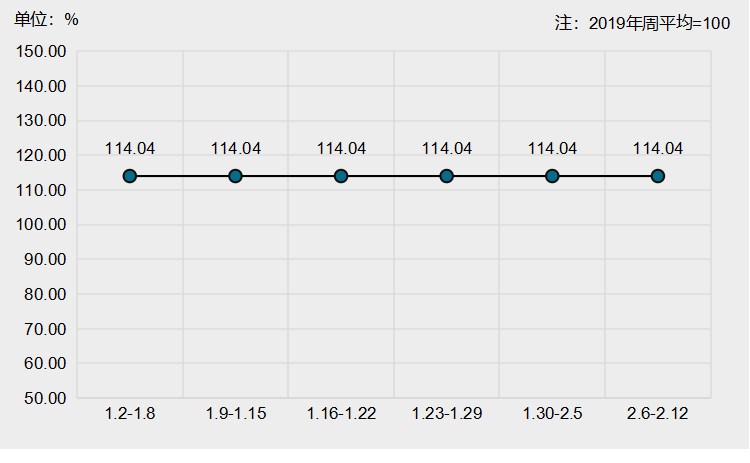750x463 pixels.
Task: Click the data point for 1.16-1.22
Action: click(341, 176)
